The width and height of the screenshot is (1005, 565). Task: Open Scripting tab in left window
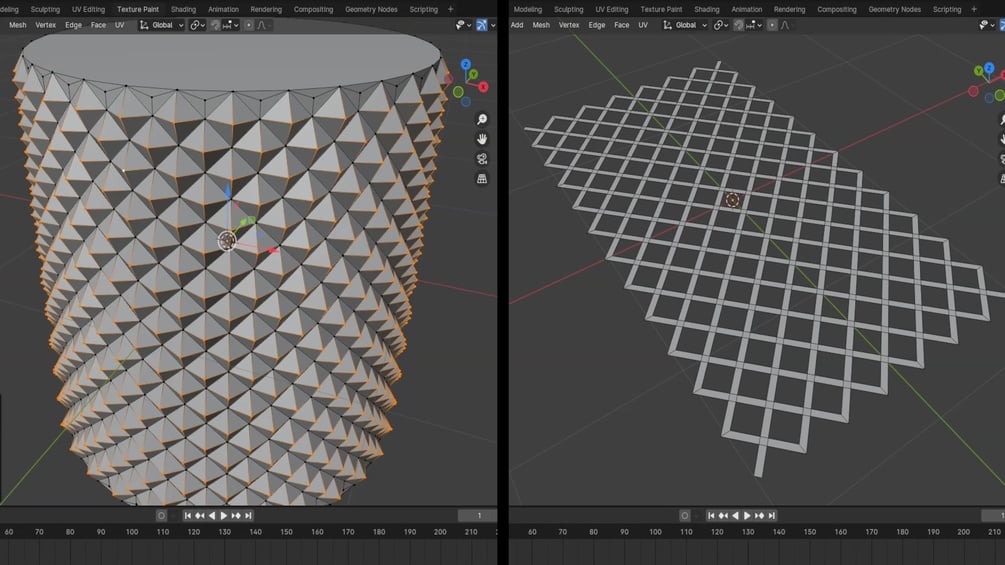423,9
